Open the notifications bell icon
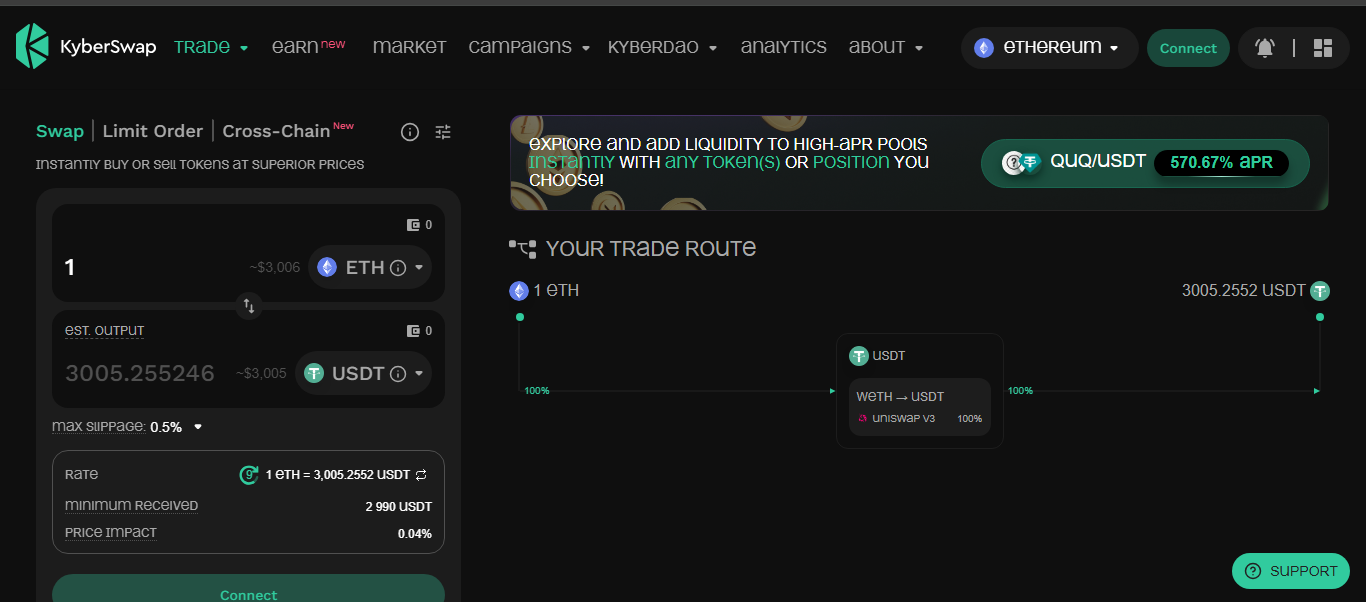The height and width of the screenshot is (602, 1366). (x=1265, y=48)
